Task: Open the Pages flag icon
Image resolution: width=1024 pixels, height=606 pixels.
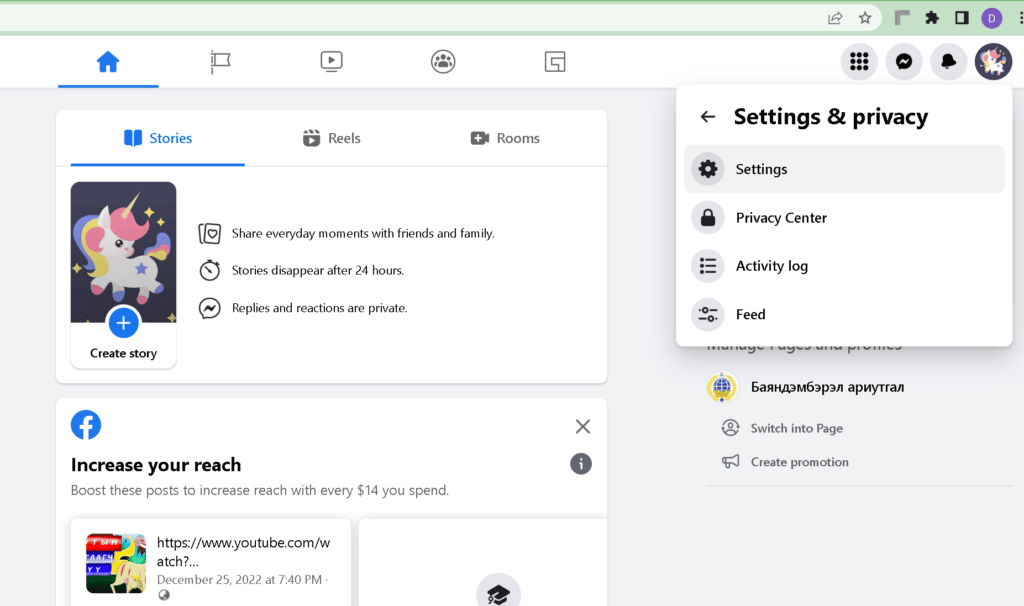Action: (220, 62)
